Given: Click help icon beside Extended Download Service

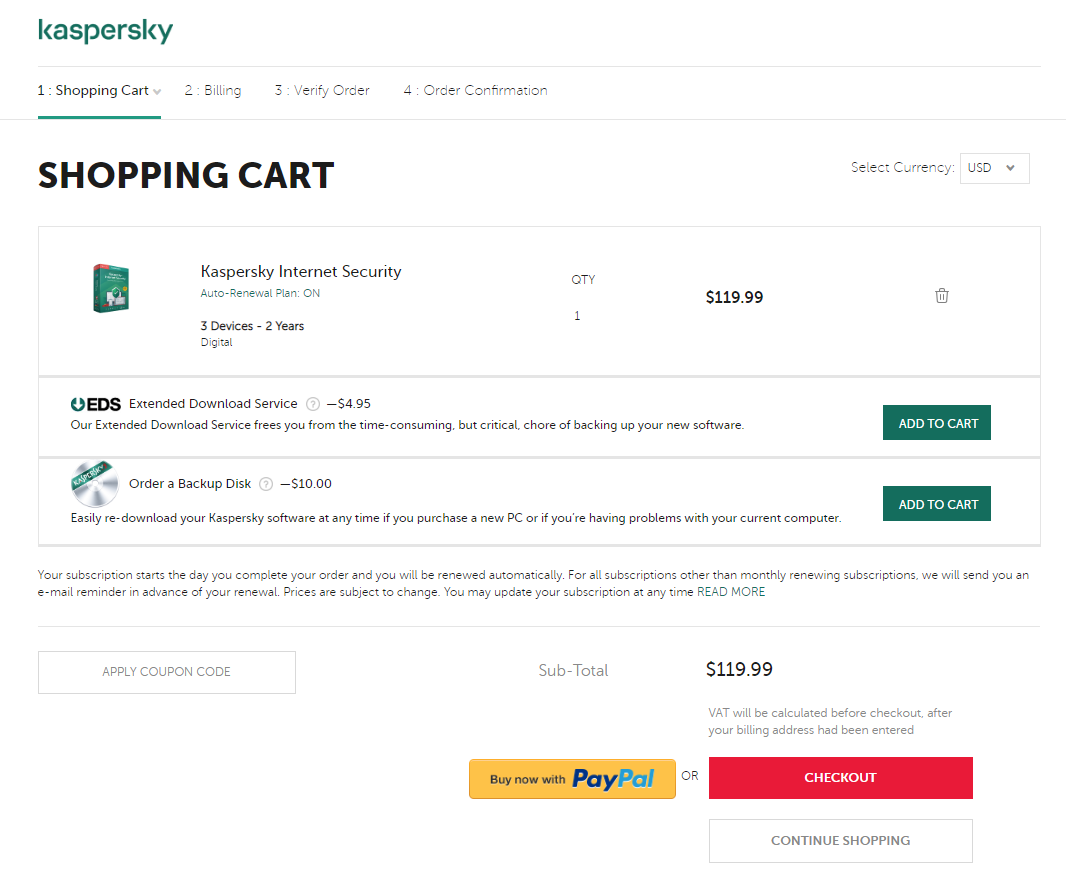Looking at the screenshot, I should click(x=313, y=404).
